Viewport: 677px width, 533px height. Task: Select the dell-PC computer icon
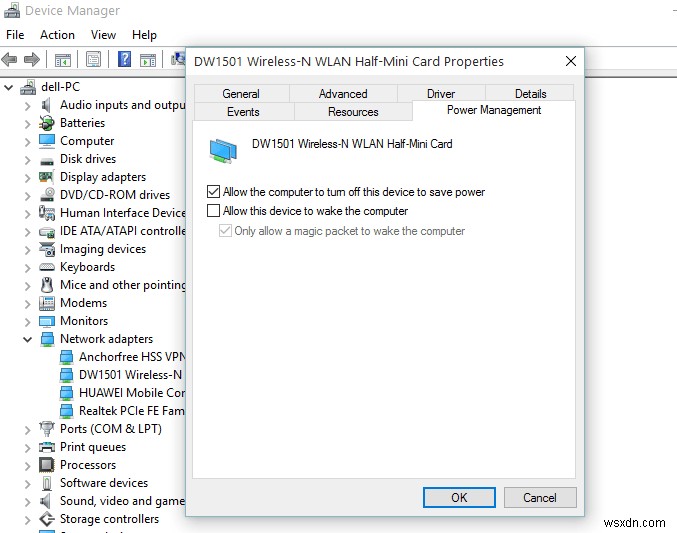[x=28, y=87]
